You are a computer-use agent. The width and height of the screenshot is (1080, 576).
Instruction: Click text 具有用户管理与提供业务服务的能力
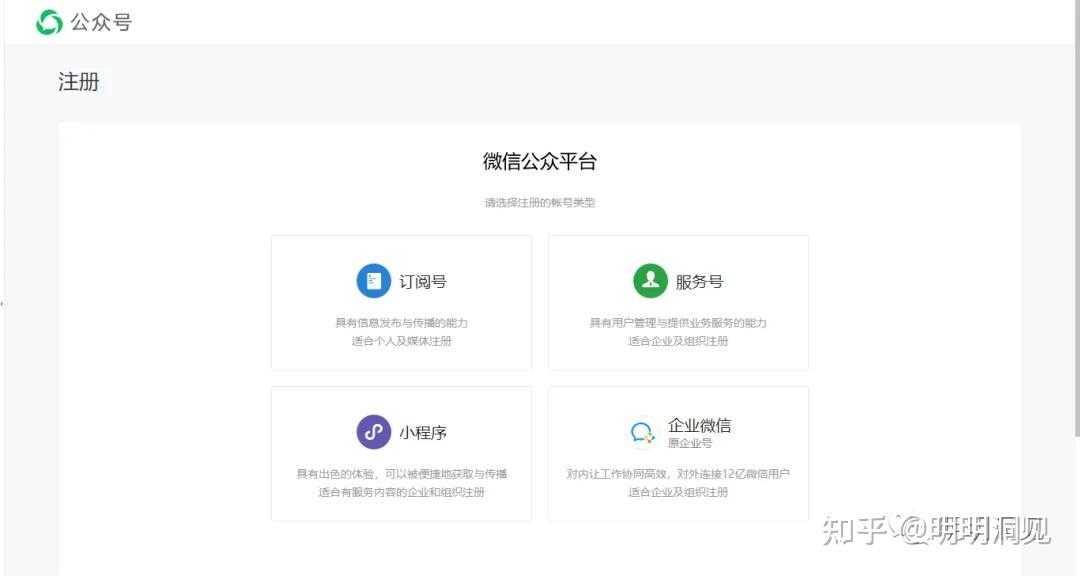coord(678,322)
